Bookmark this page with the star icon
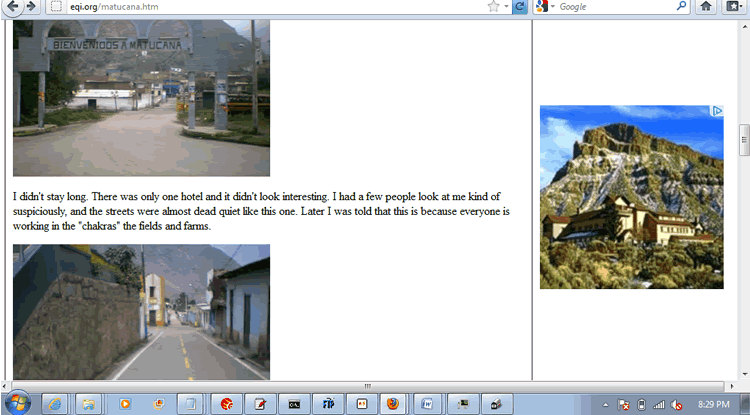750x415 pixels. pos(493,6)
